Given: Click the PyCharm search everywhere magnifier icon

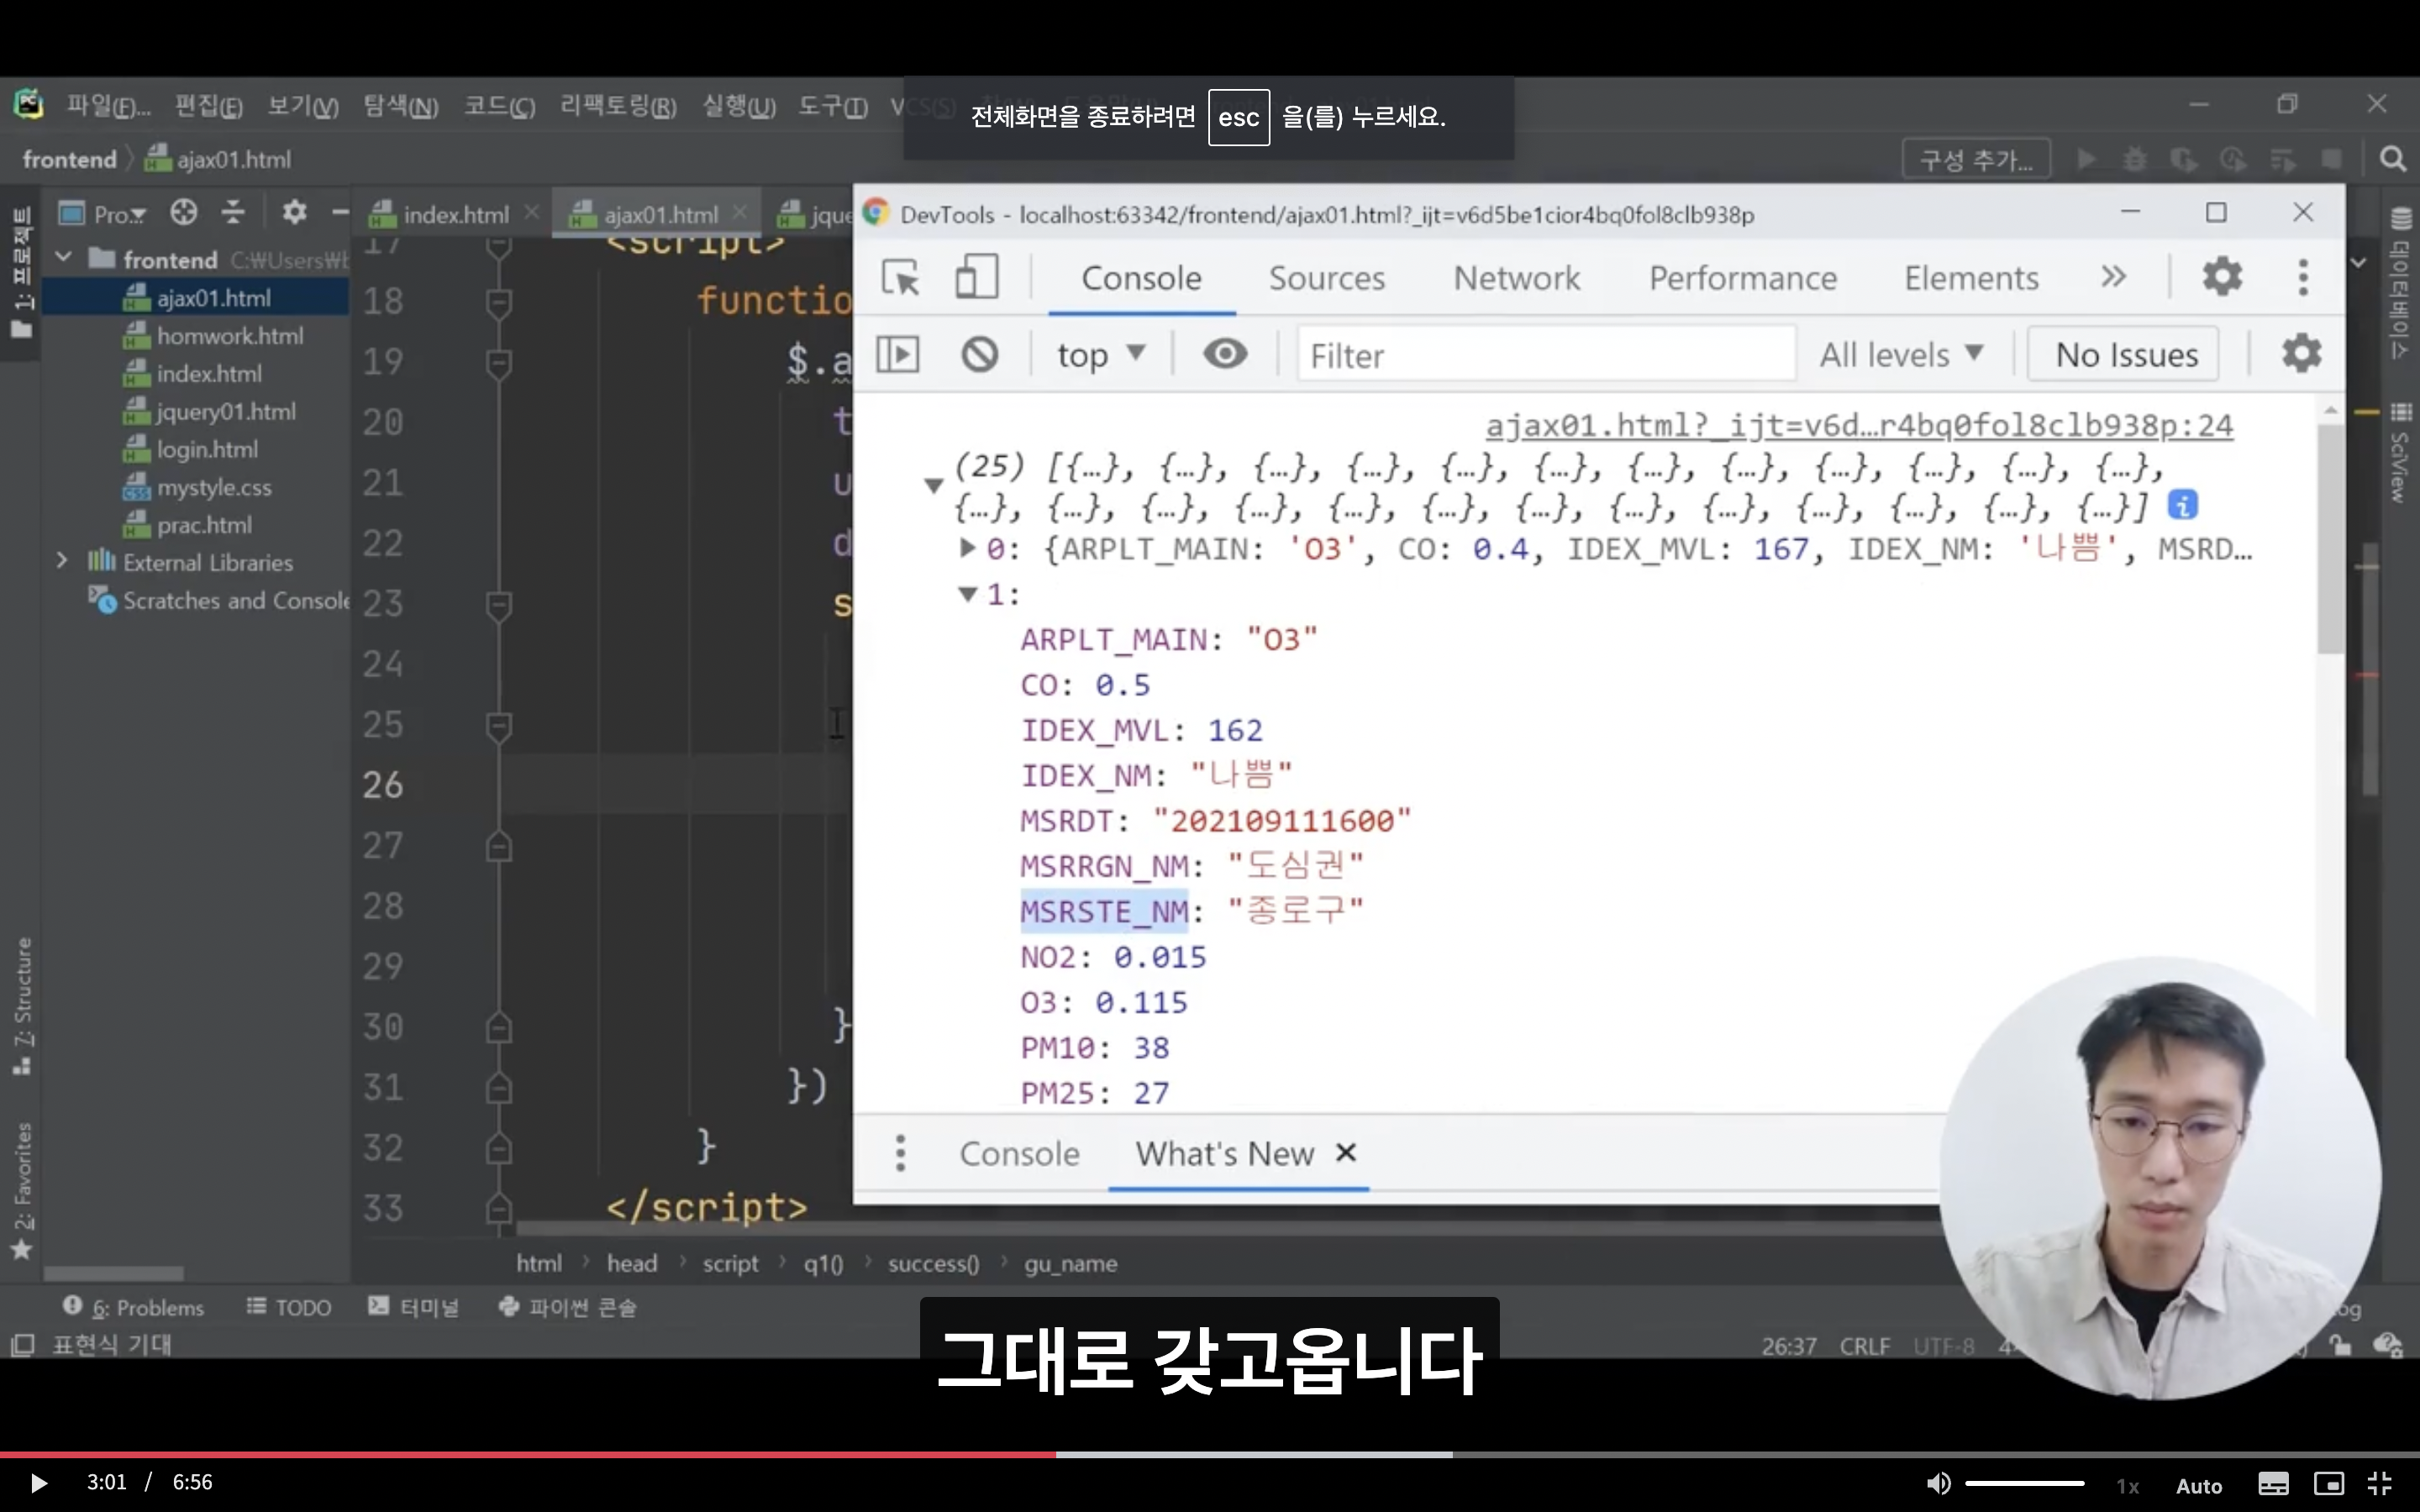Looking at the screenshot, I should [2392, 159].
